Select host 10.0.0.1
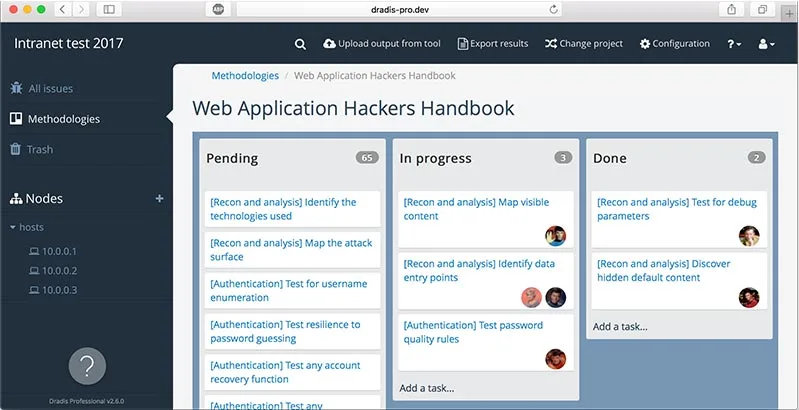The image size is (799, 410). (52, 251)
